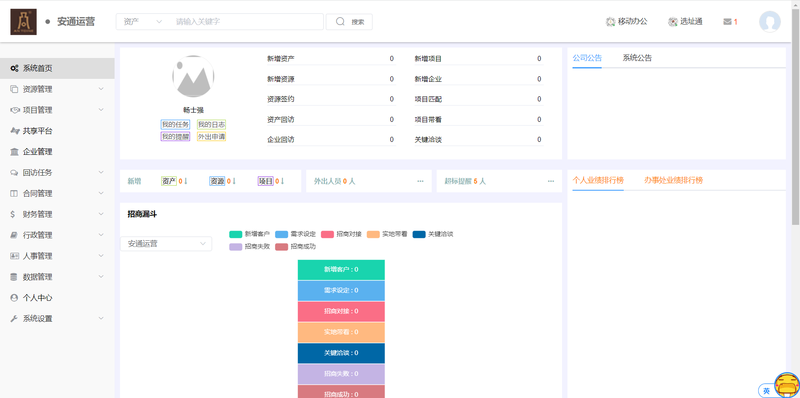Toggle 实地带看 legend series
The height and width of the screenshot is (398, 800).
pos(387,234)
